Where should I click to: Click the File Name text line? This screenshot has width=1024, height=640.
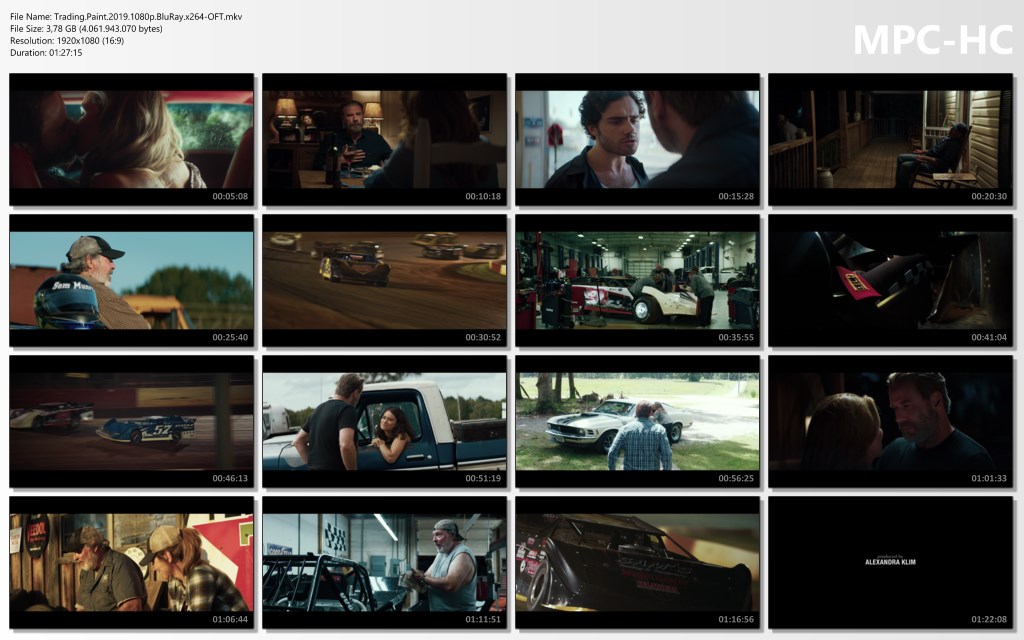(x=126, y=17)
